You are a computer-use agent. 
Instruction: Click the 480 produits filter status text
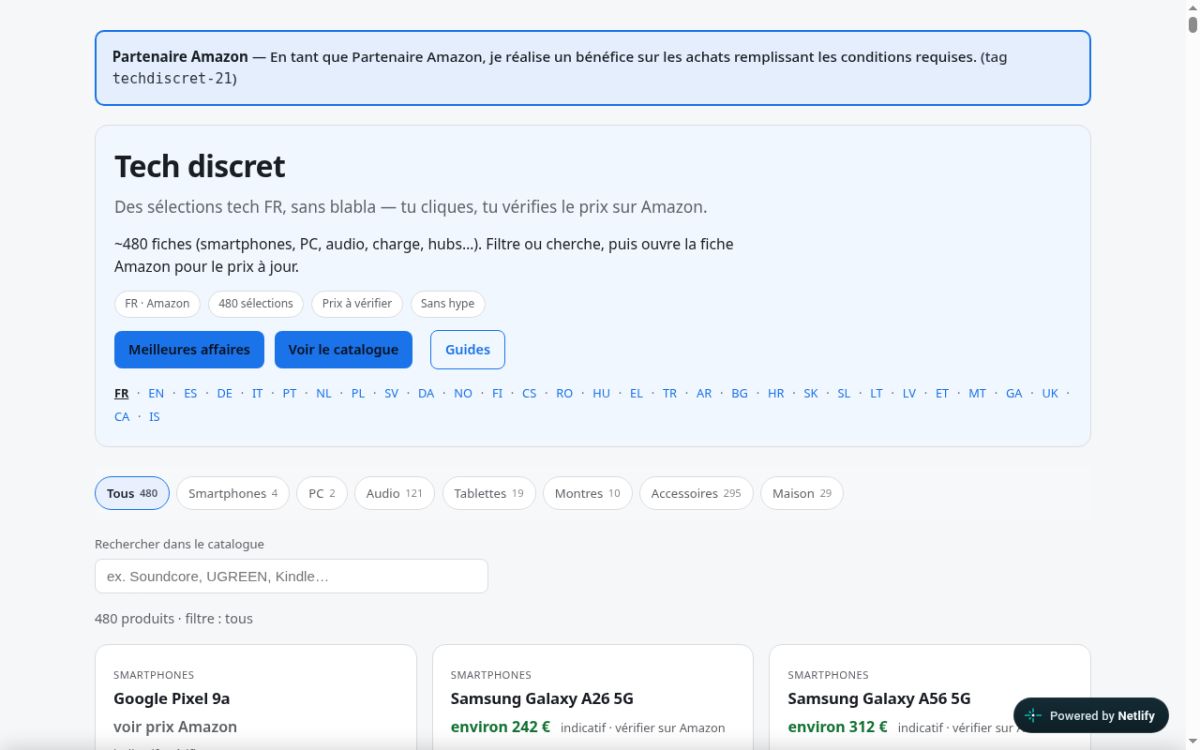[x=174, y=619]
